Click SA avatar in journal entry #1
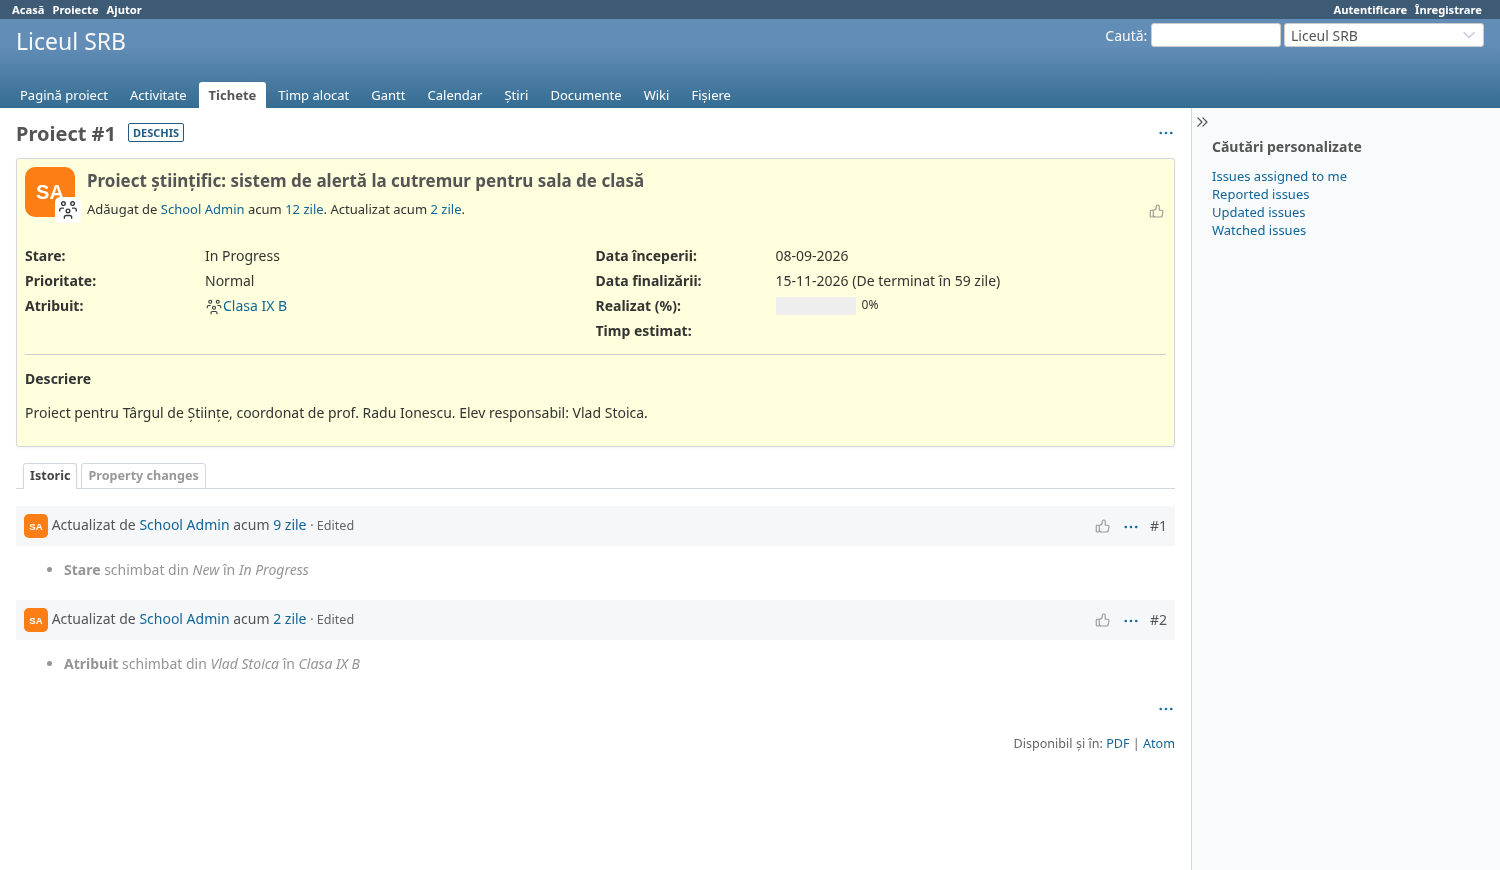Image resolution: width=1500 pixels, height=870 pixels. pos(36,526)
